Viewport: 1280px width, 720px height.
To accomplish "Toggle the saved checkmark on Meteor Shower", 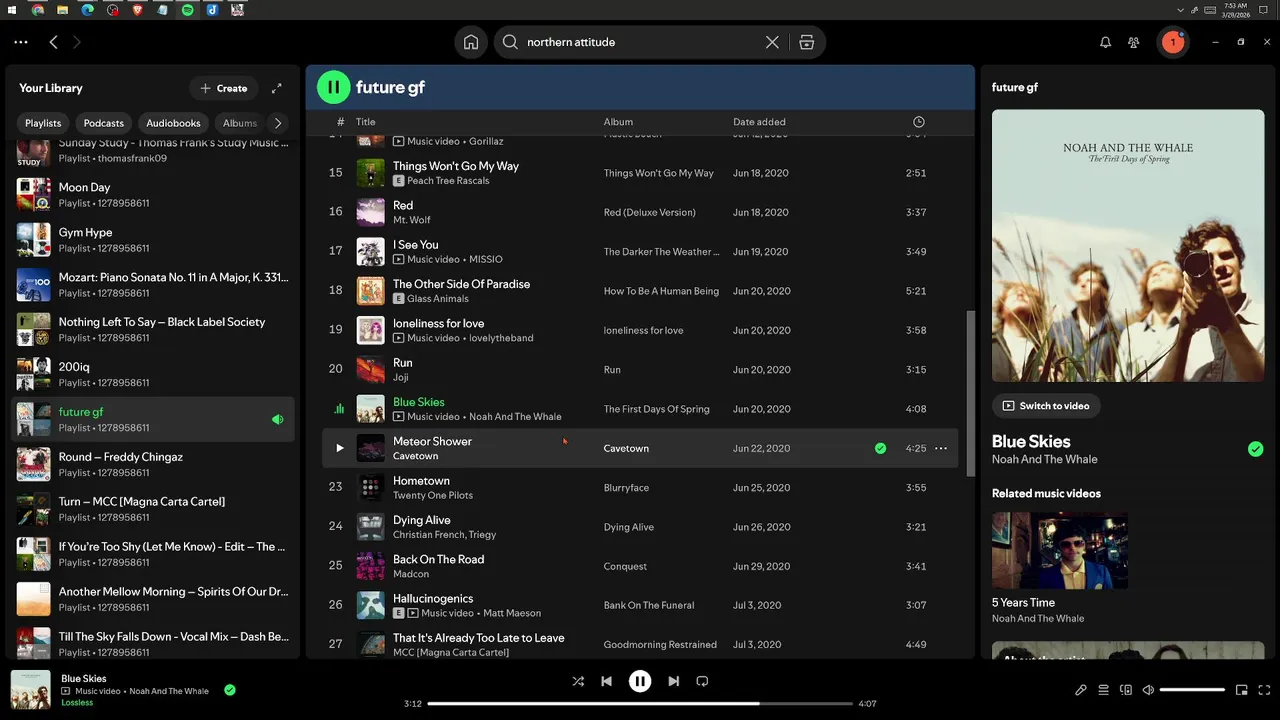I will coord(880,448).
